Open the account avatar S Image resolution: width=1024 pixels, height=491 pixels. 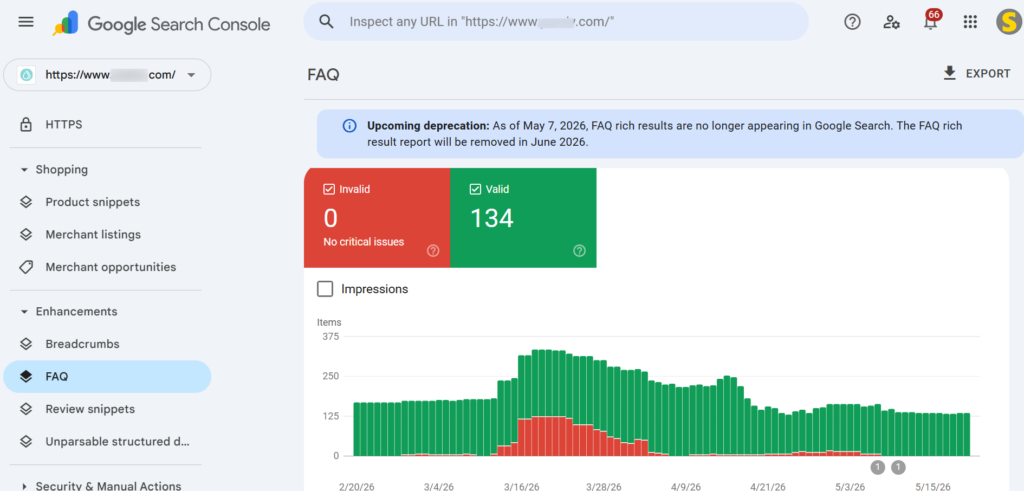[x=1009, y=22]
